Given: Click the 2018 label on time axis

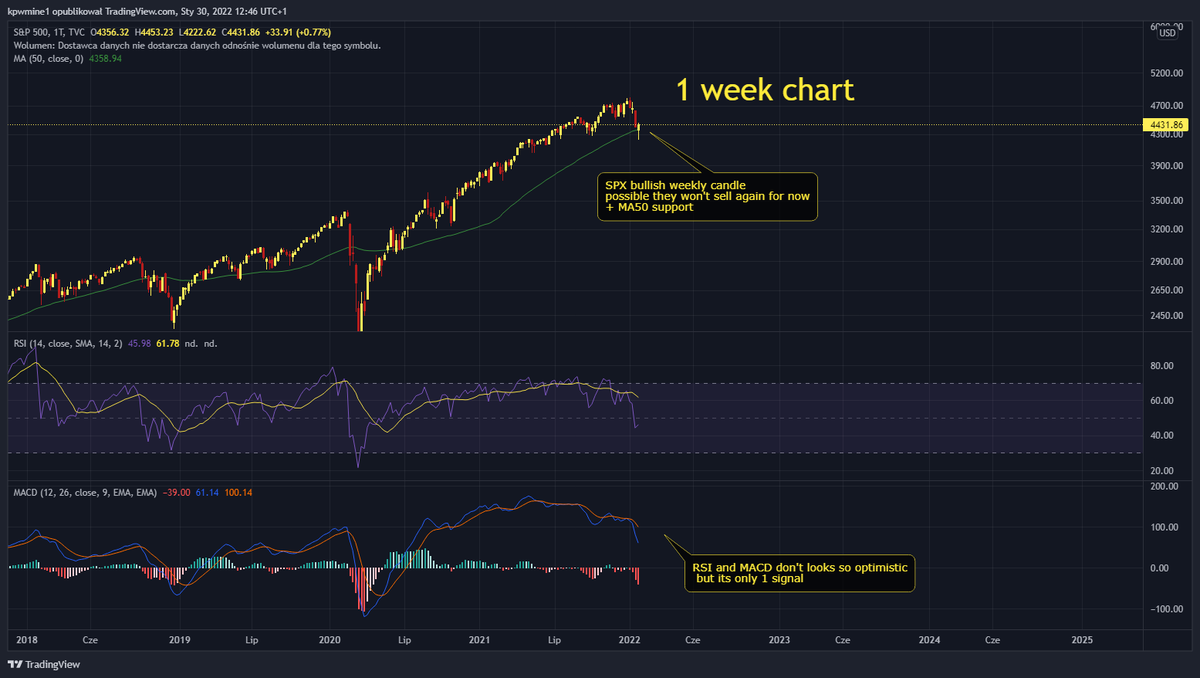Looking at the screenshot, I should [x=28, y=638].
